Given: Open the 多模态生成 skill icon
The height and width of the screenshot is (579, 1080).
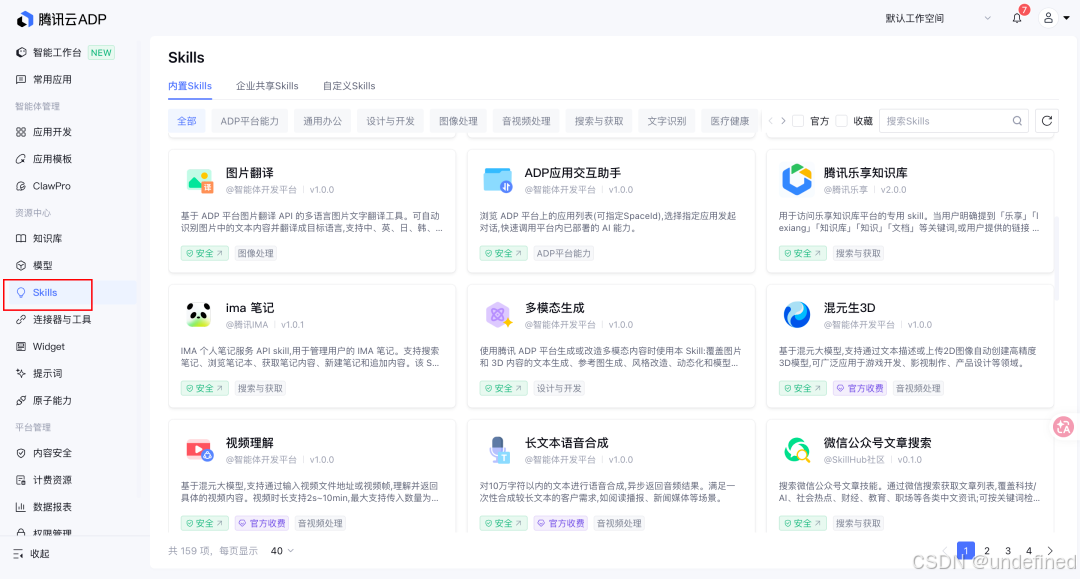Looking at the screenshot, I should coord(498,315).
